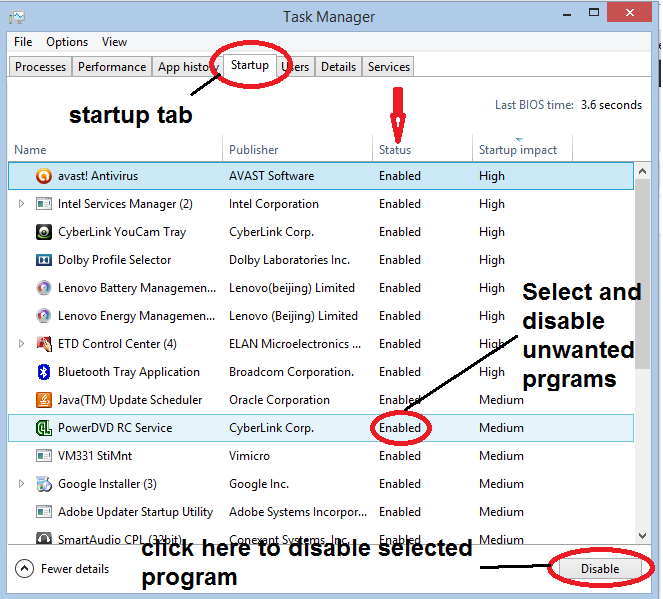Click Vimicro publisher cell
This screenshot has width=663, height=599.
[249, 456]
